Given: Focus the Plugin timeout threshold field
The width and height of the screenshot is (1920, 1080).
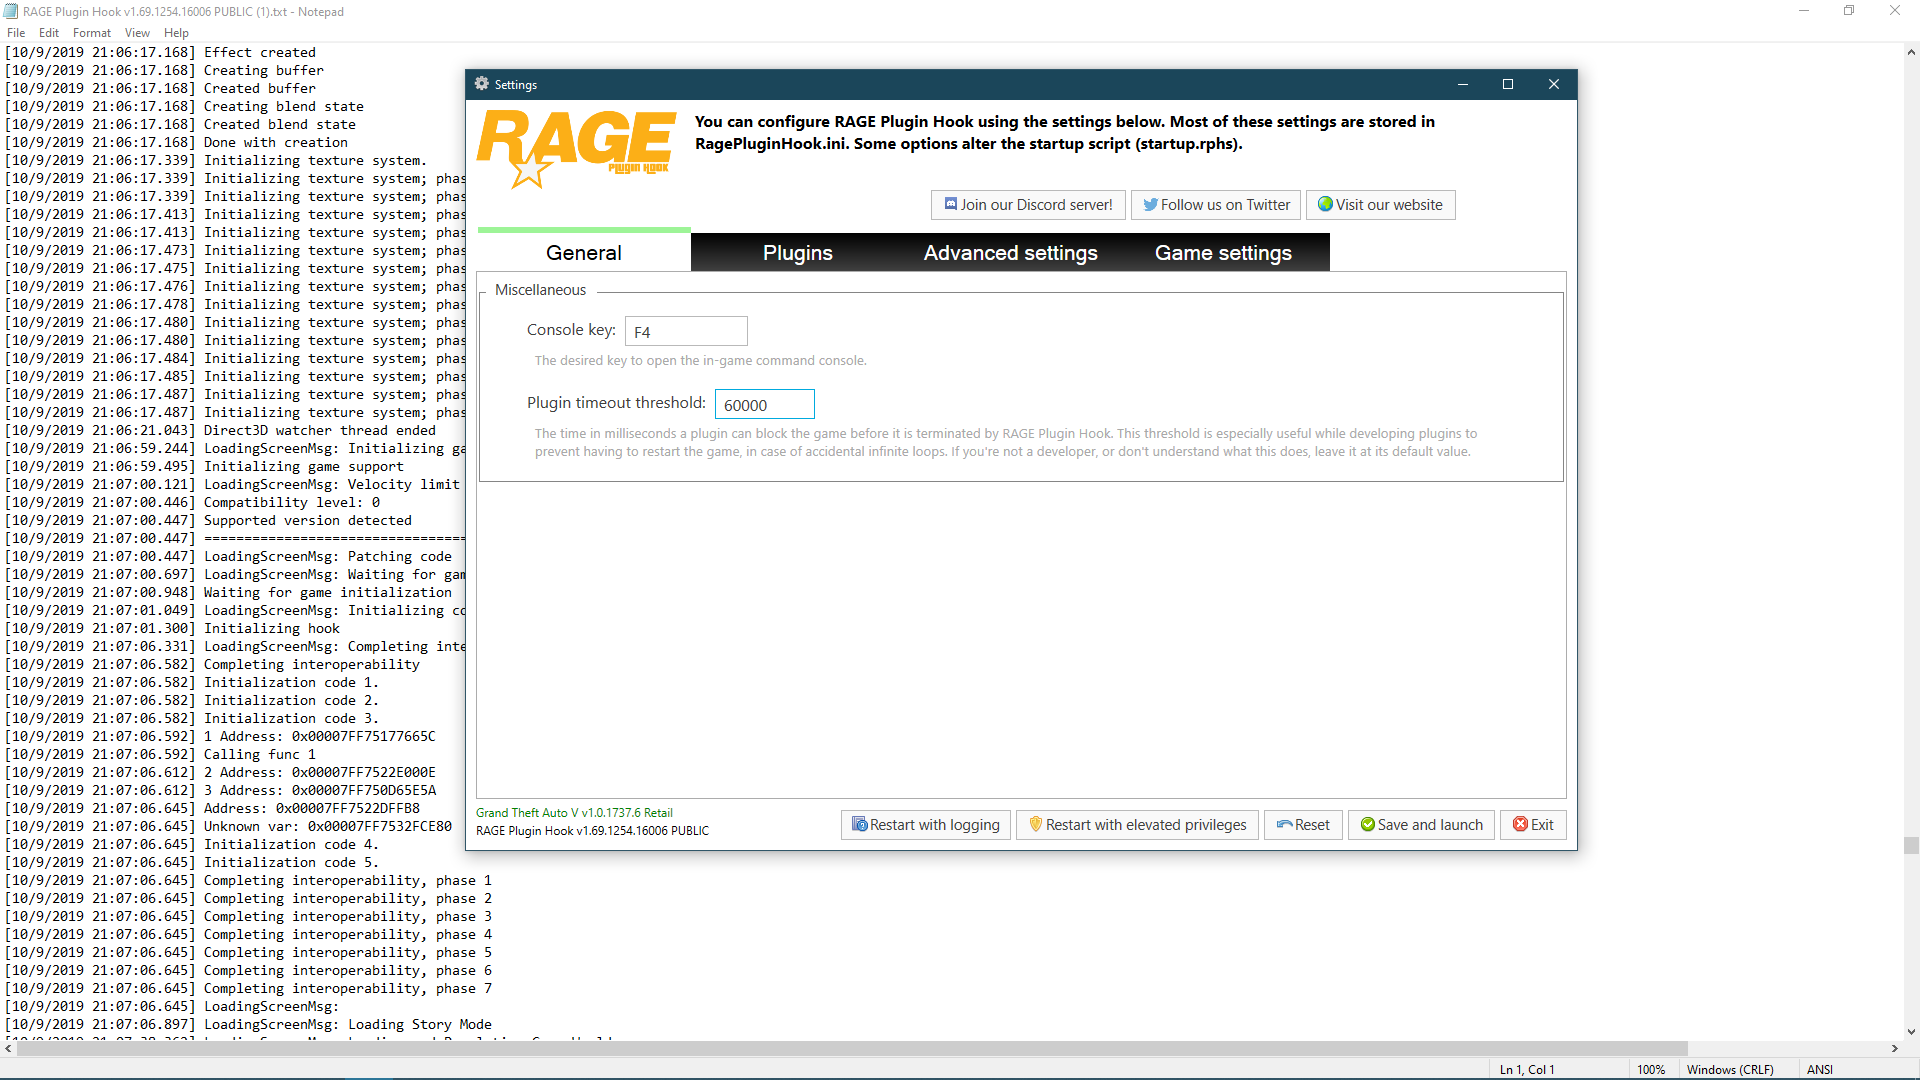Looking at the screenshot, I should [764, 405].
